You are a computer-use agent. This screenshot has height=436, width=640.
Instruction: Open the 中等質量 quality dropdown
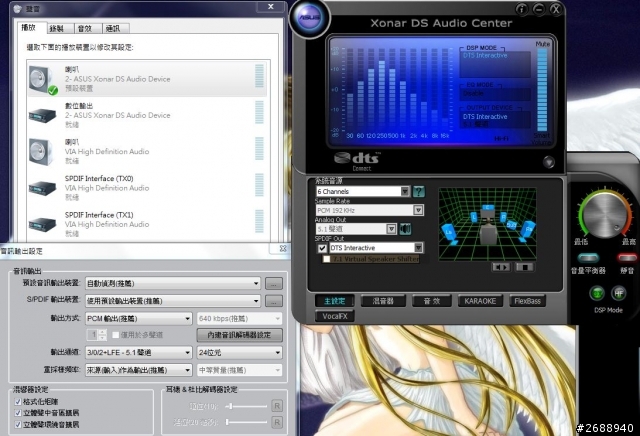(x=240, y=370)
